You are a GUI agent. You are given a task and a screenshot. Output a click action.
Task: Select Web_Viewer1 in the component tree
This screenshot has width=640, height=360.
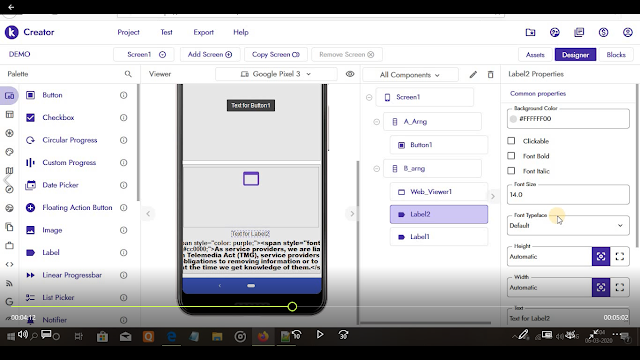pyautogui.click(x=439, y=192)
